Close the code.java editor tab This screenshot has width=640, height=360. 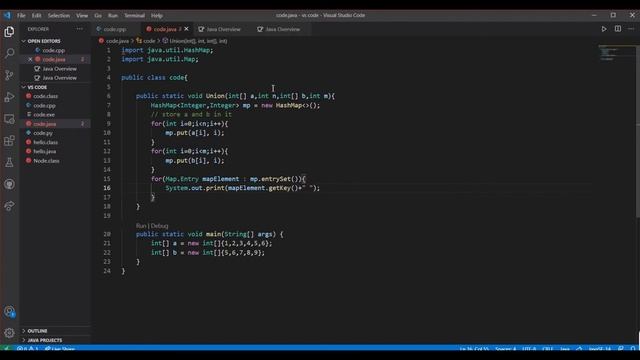point(187,29)
